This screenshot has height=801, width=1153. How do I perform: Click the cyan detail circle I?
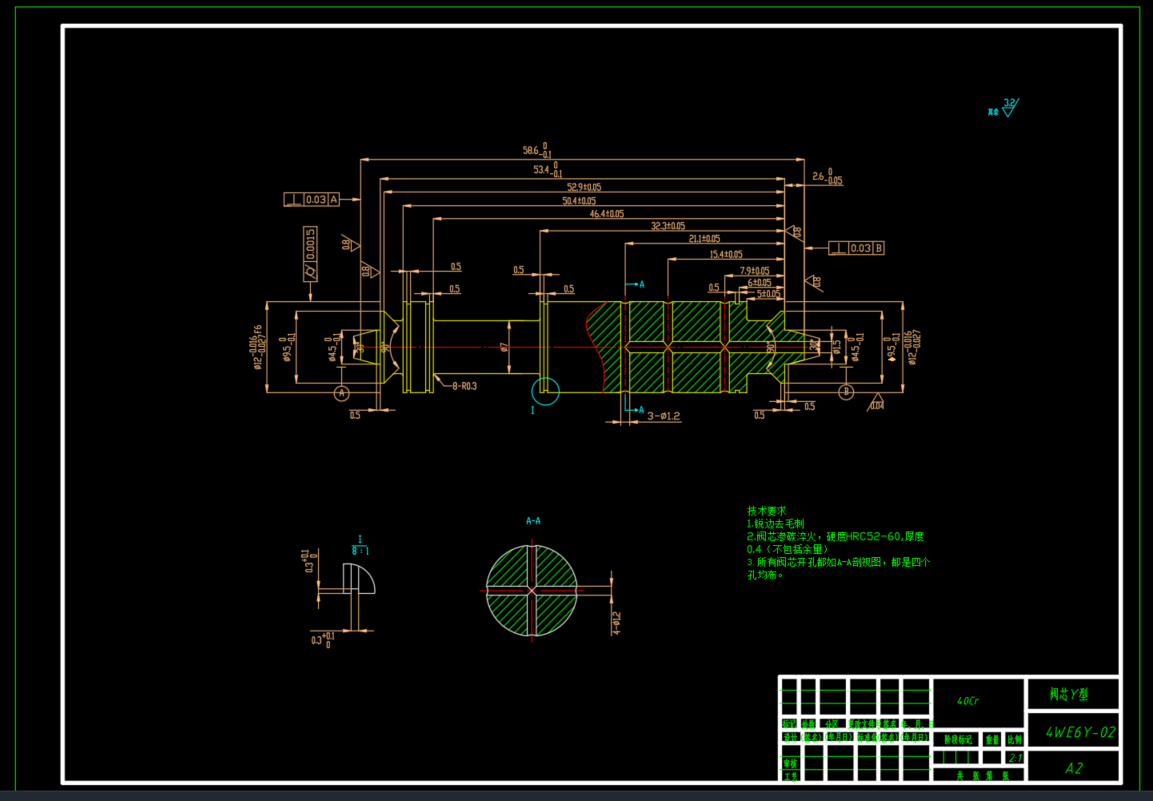[x=545, y=391]
